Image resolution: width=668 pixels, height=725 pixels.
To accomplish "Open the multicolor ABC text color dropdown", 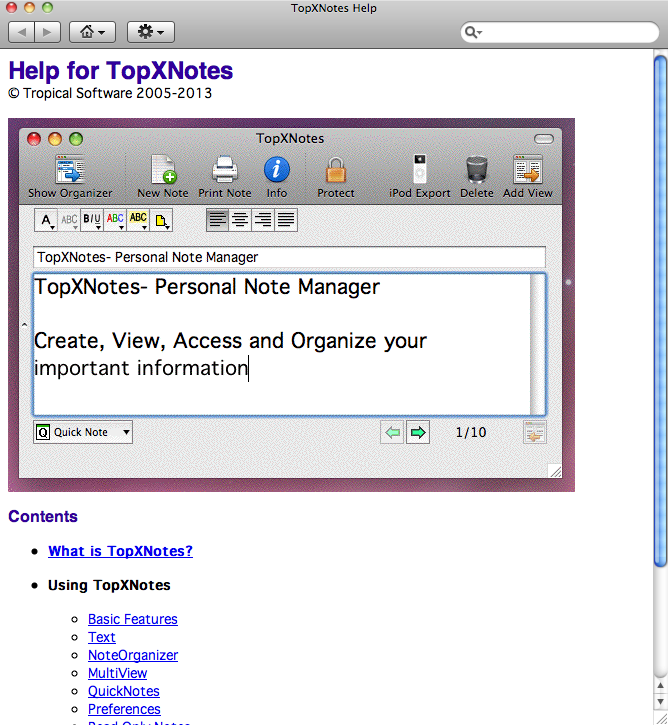I will click(115, 220).
